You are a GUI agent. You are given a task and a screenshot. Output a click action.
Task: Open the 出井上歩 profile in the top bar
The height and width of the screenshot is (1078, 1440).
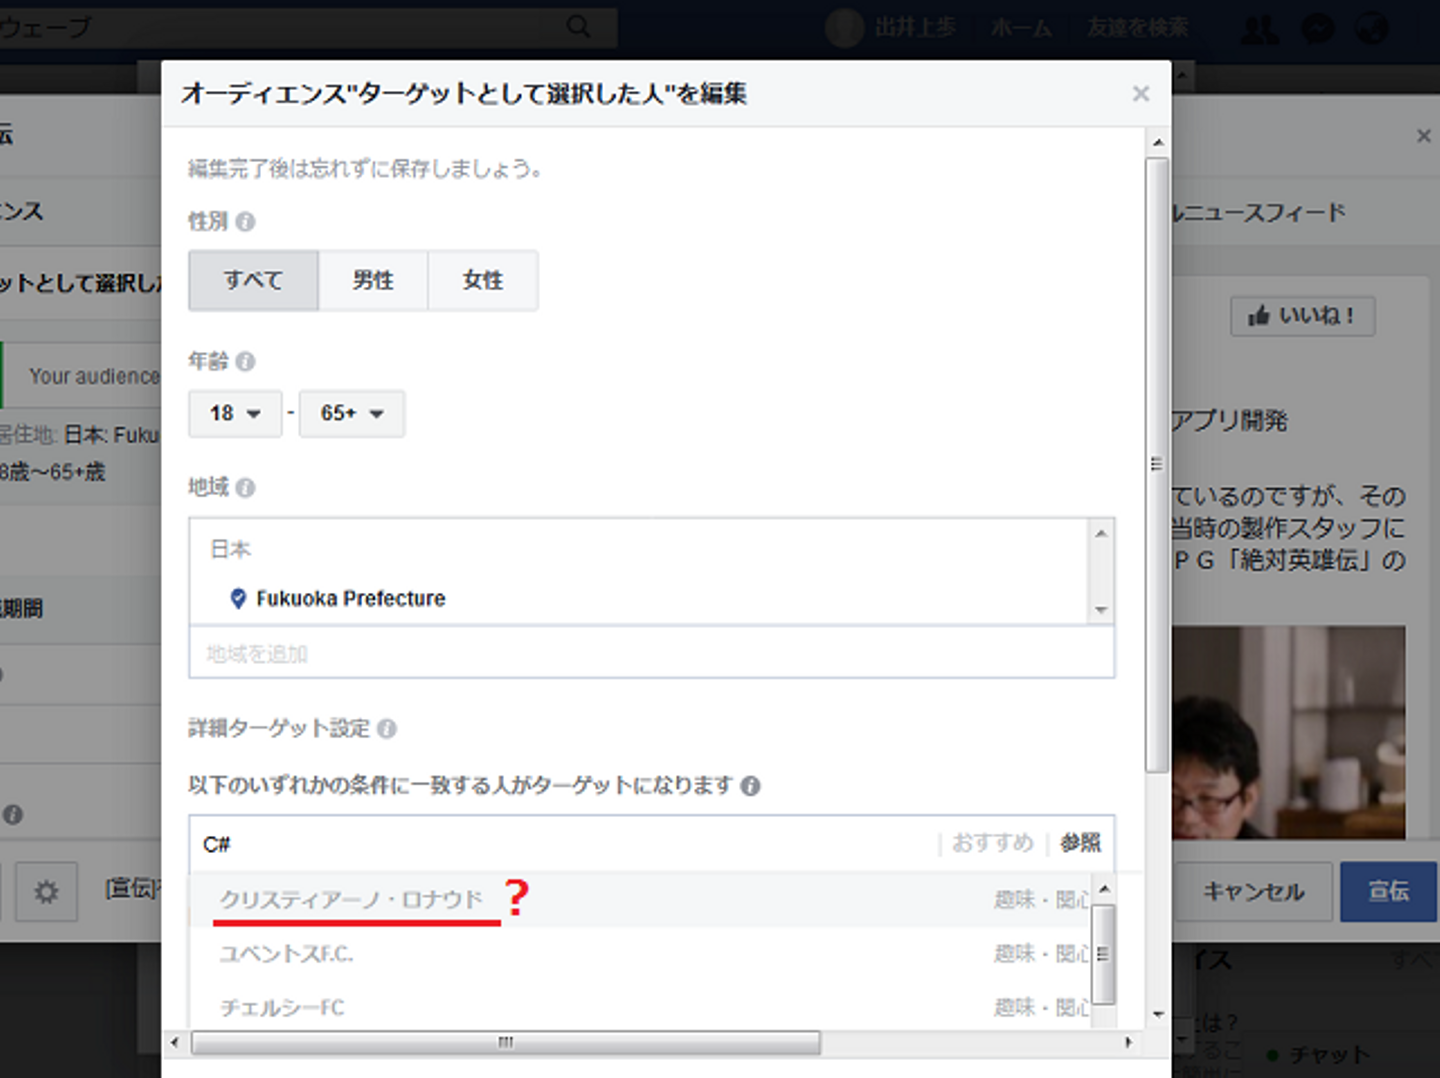[x=892, y=28]
